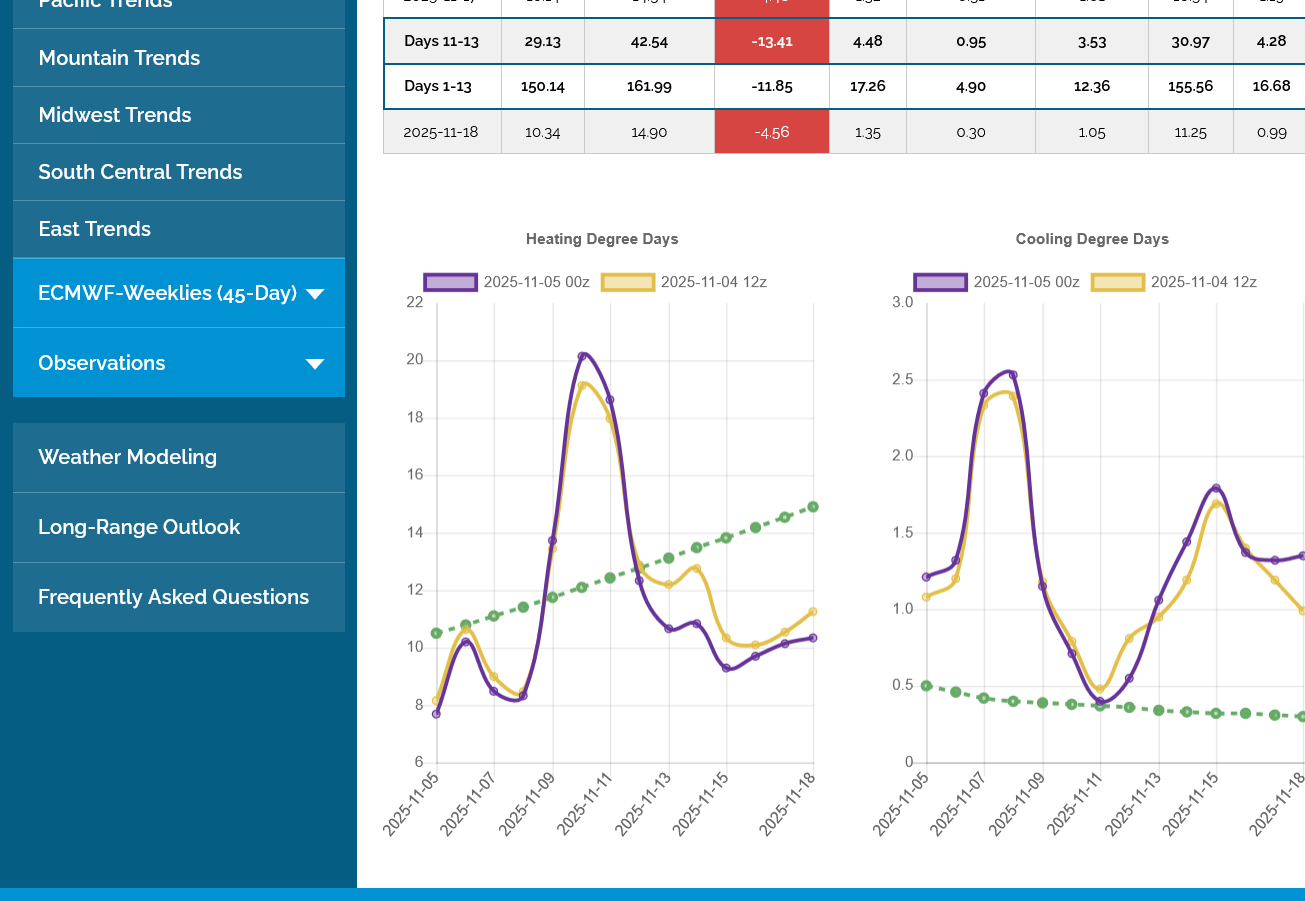Click yellow 2025-11-04 12z swatch in Cooling chart

click(1117, 282)
